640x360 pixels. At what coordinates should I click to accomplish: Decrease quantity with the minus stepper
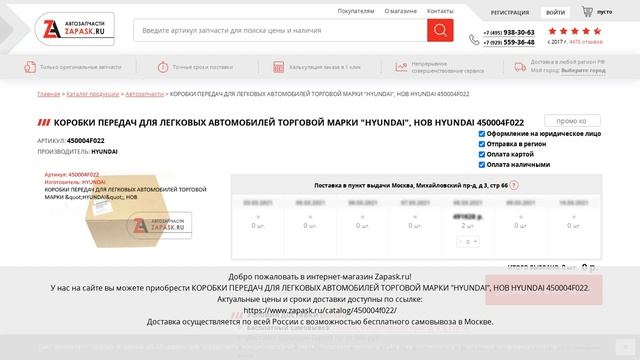(x=461, y=242)
